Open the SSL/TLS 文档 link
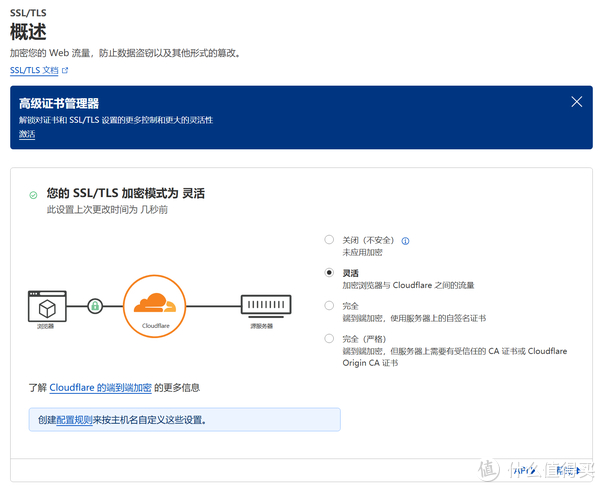The height and width of the screenshot is (487, 600). tap(34, 70)
